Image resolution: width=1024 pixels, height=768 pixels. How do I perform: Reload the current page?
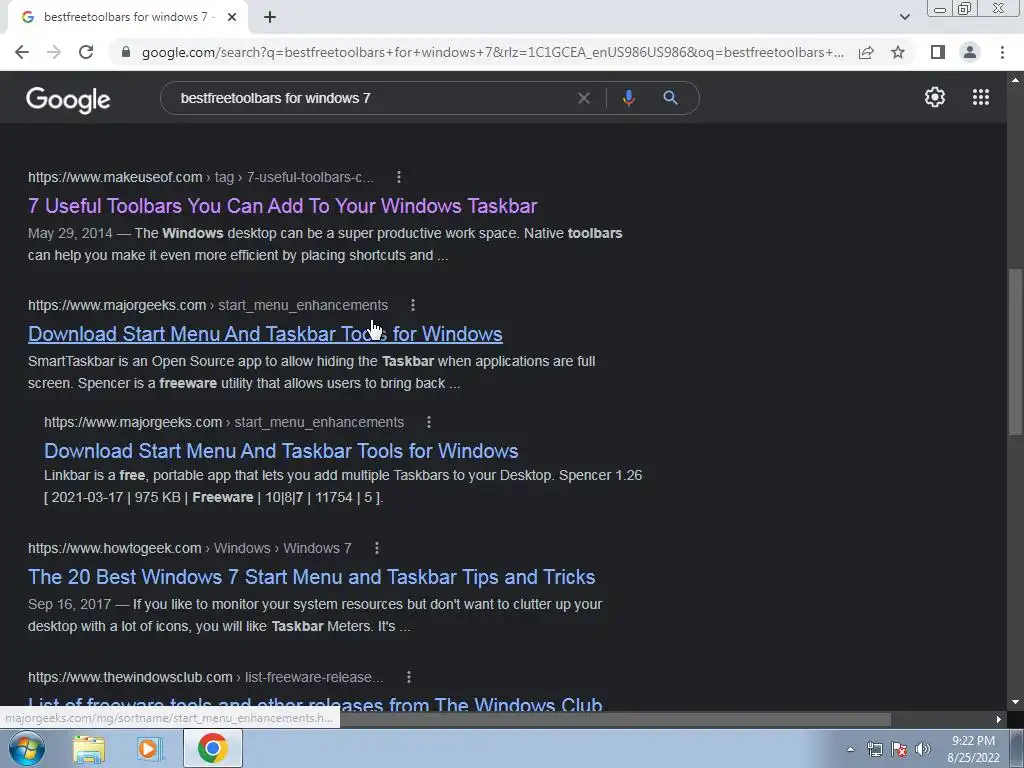click(x=86, y=52)
